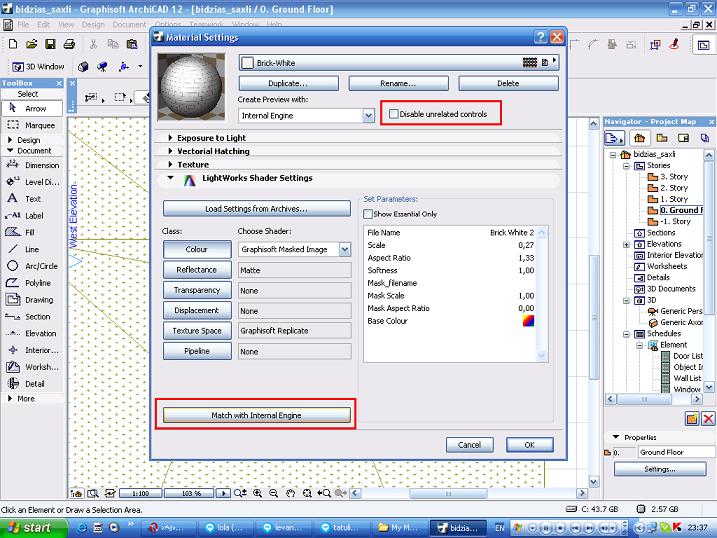
Task: Click the Windows start button
Action: 33,528
